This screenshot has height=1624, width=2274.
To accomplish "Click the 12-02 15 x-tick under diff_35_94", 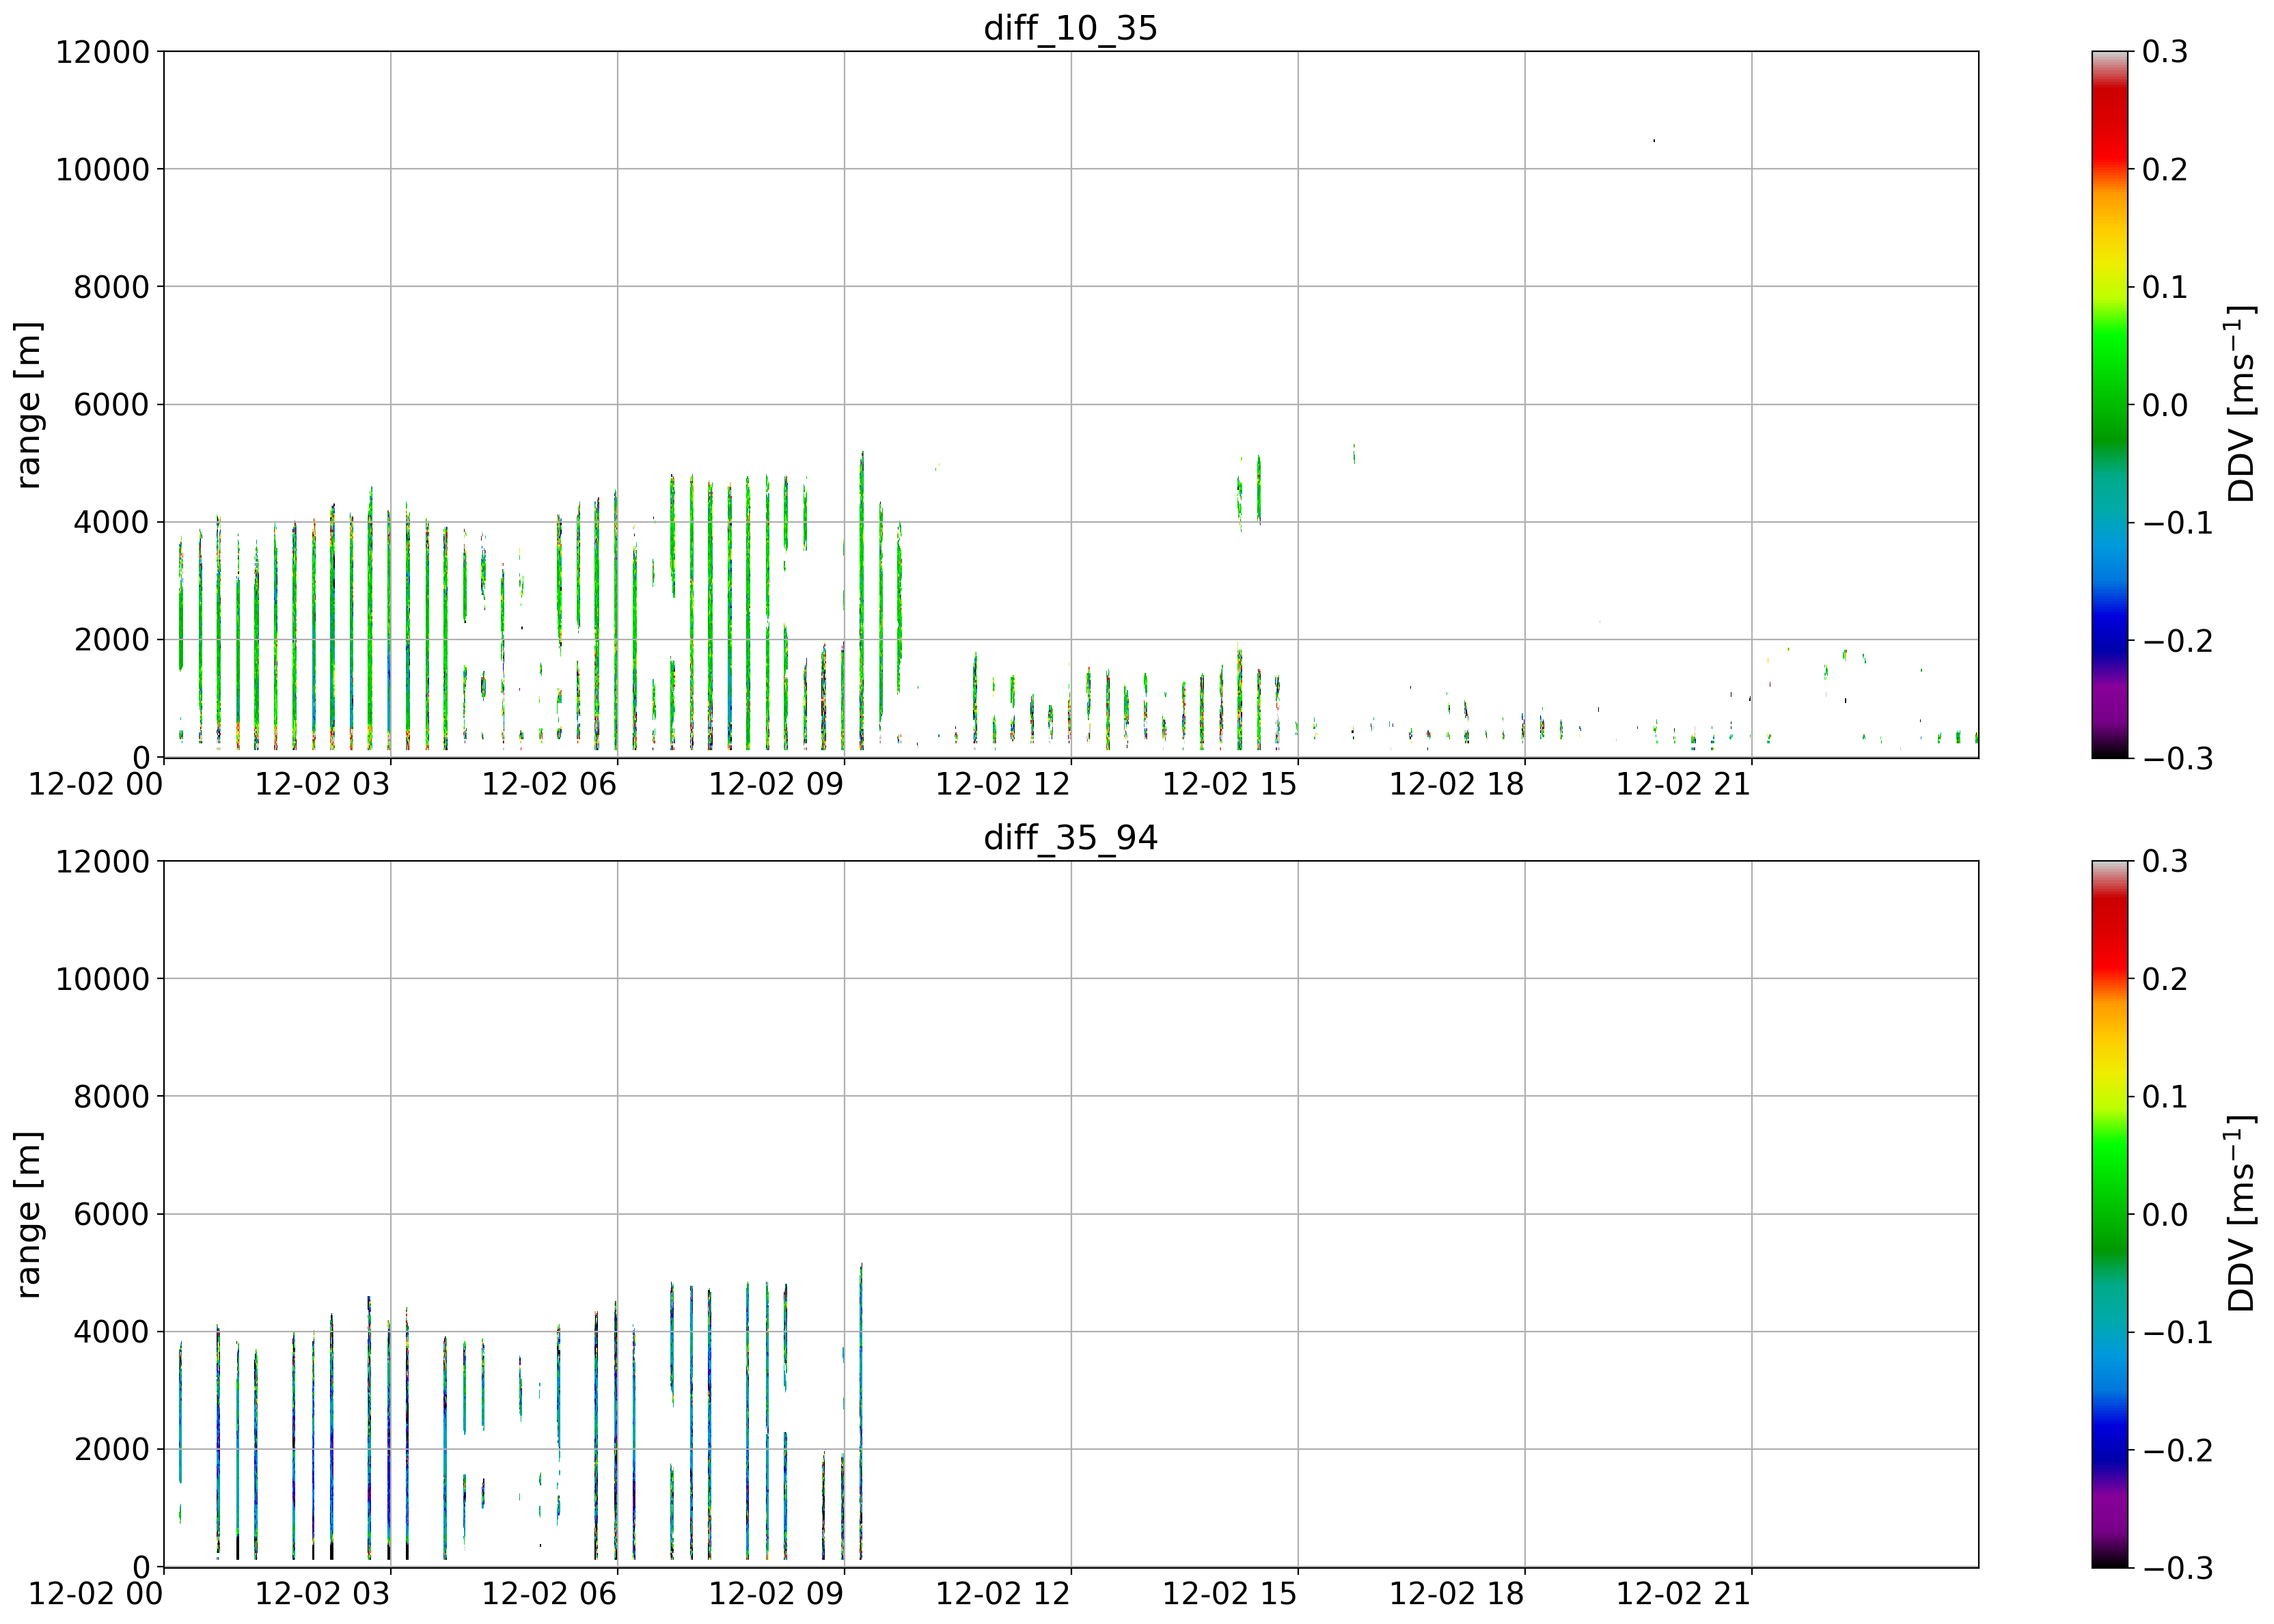I will 1230,1594.
